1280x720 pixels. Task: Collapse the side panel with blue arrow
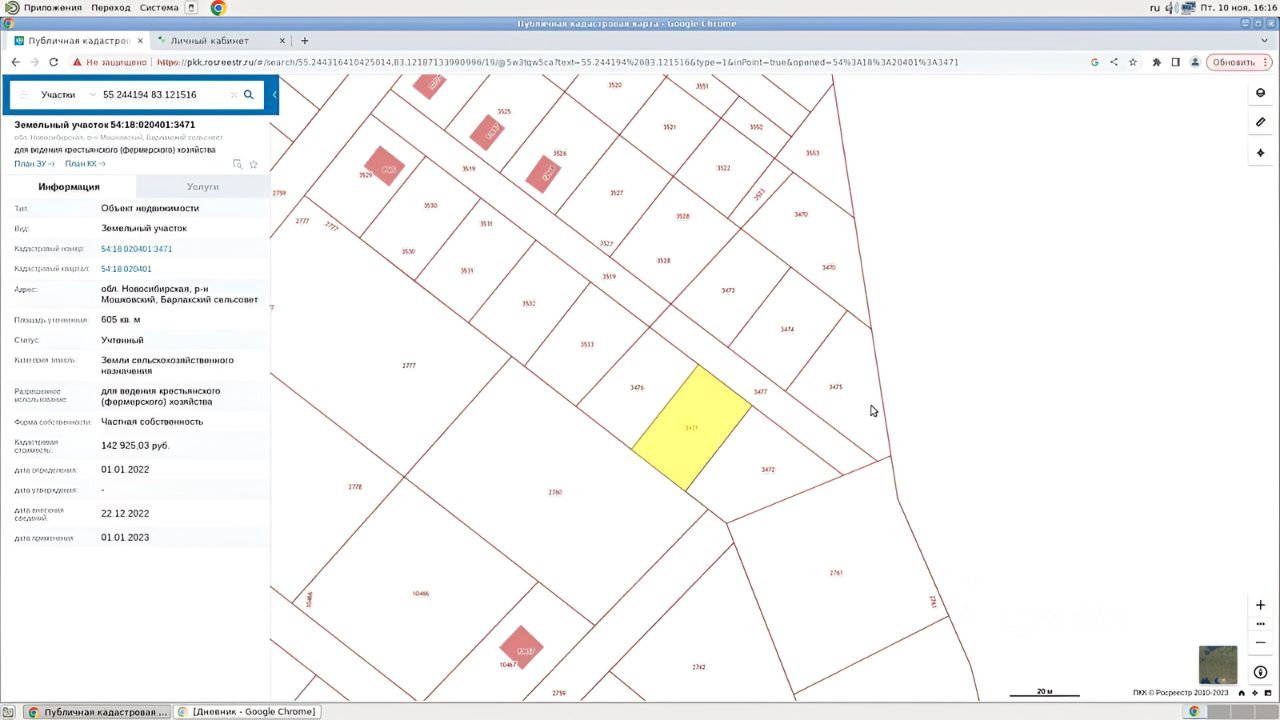[x=274, y=95]
